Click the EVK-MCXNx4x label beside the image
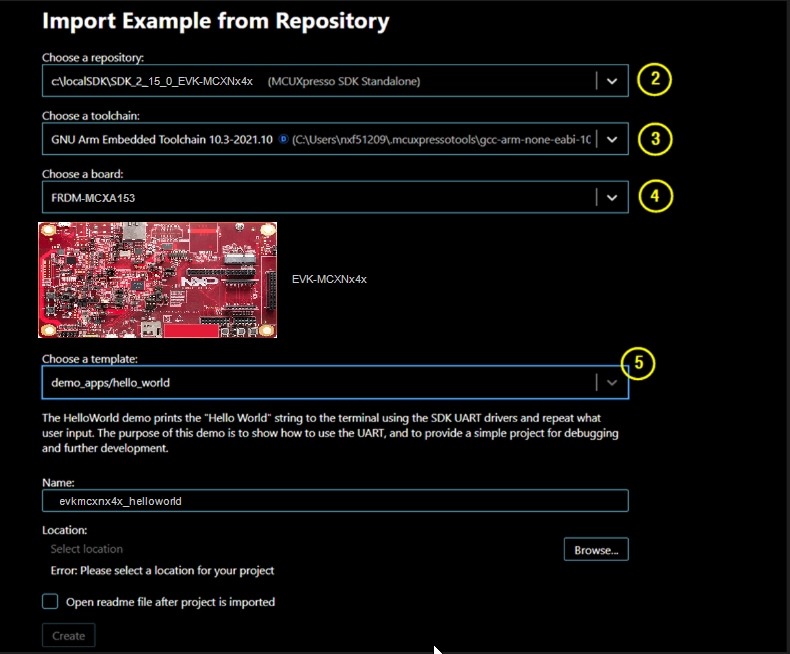This screenshot has width=790, height=654. point(329,280)
